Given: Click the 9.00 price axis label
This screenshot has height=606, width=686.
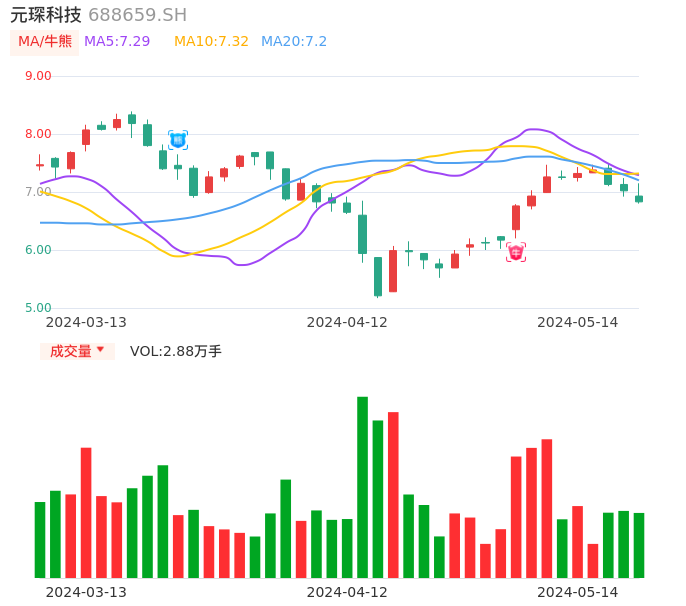Looking at the screenshot, I should [38, 76].
